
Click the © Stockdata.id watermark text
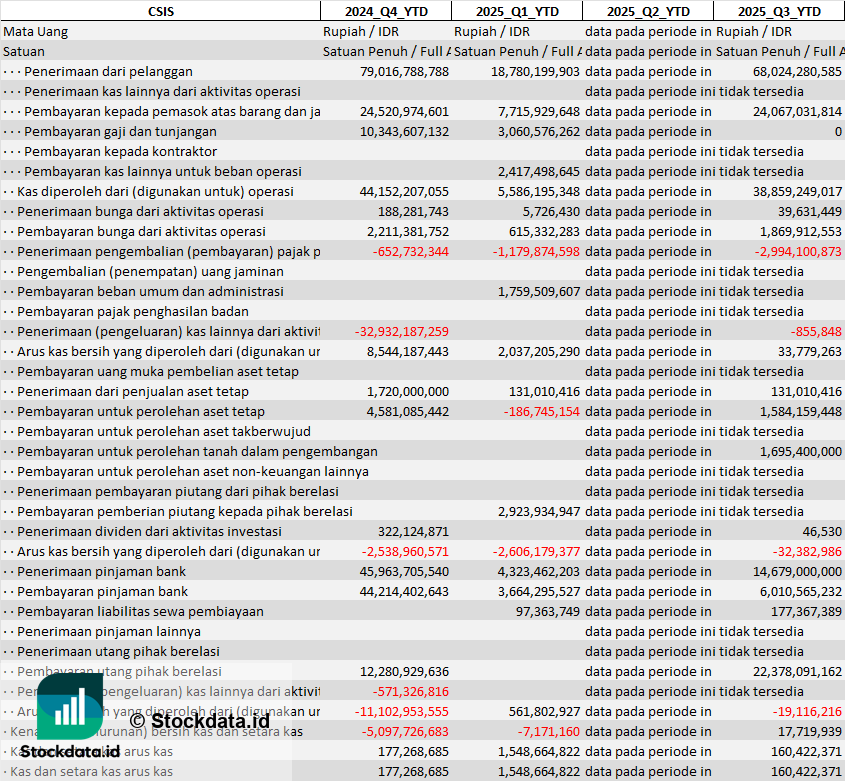200,720
